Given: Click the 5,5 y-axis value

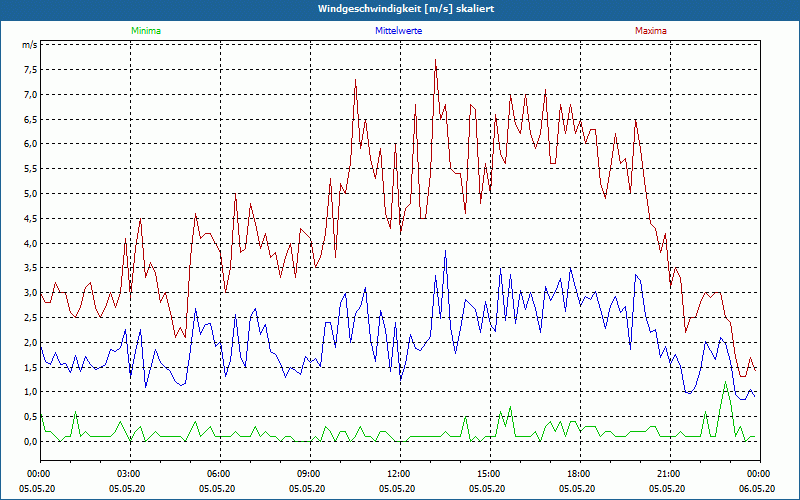Looking at the screenshot, I should pos(31,169).
